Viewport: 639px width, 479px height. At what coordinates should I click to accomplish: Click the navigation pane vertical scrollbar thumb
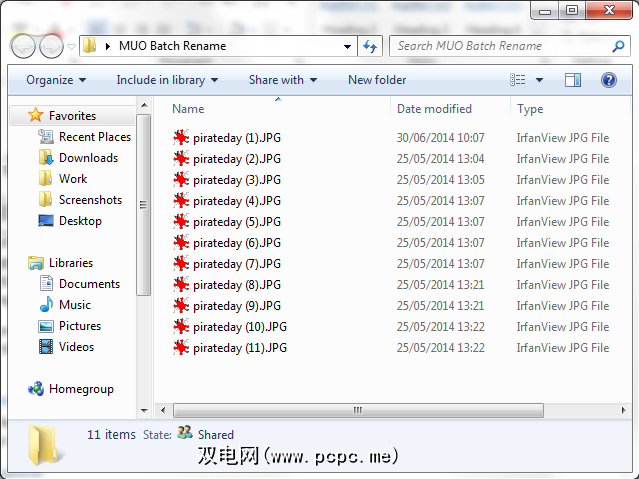click(143, 205)
